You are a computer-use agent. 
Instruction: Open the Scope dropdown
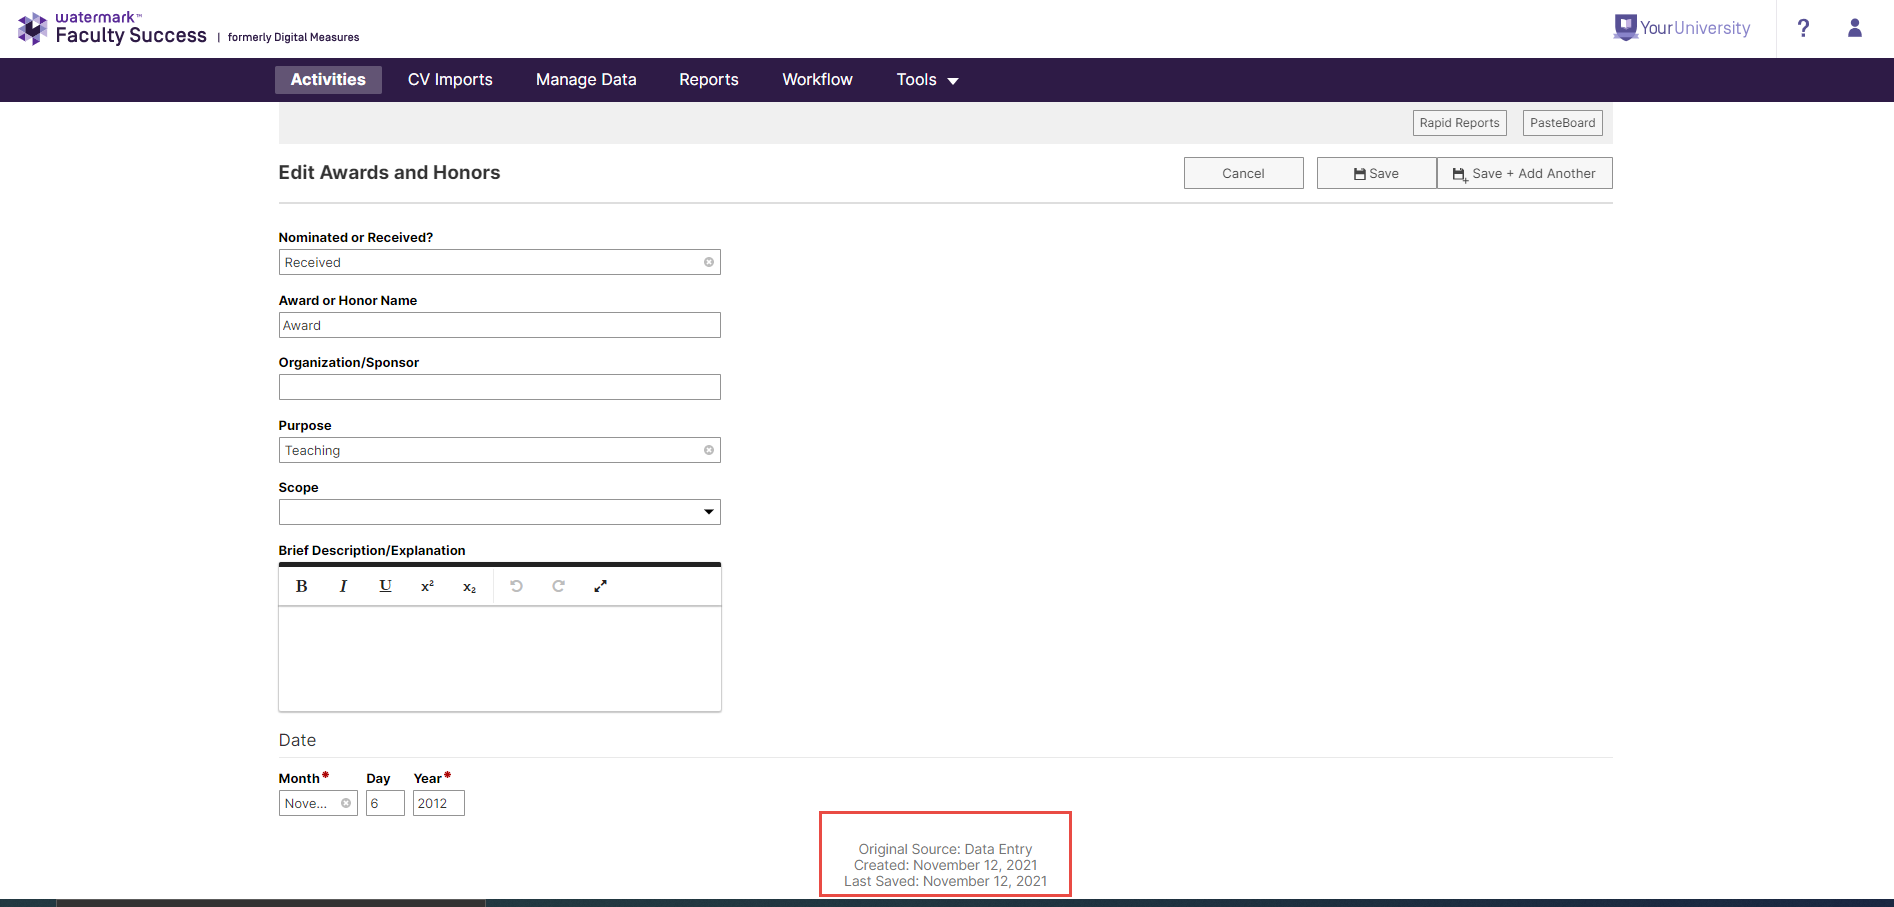tap(499, 512)
